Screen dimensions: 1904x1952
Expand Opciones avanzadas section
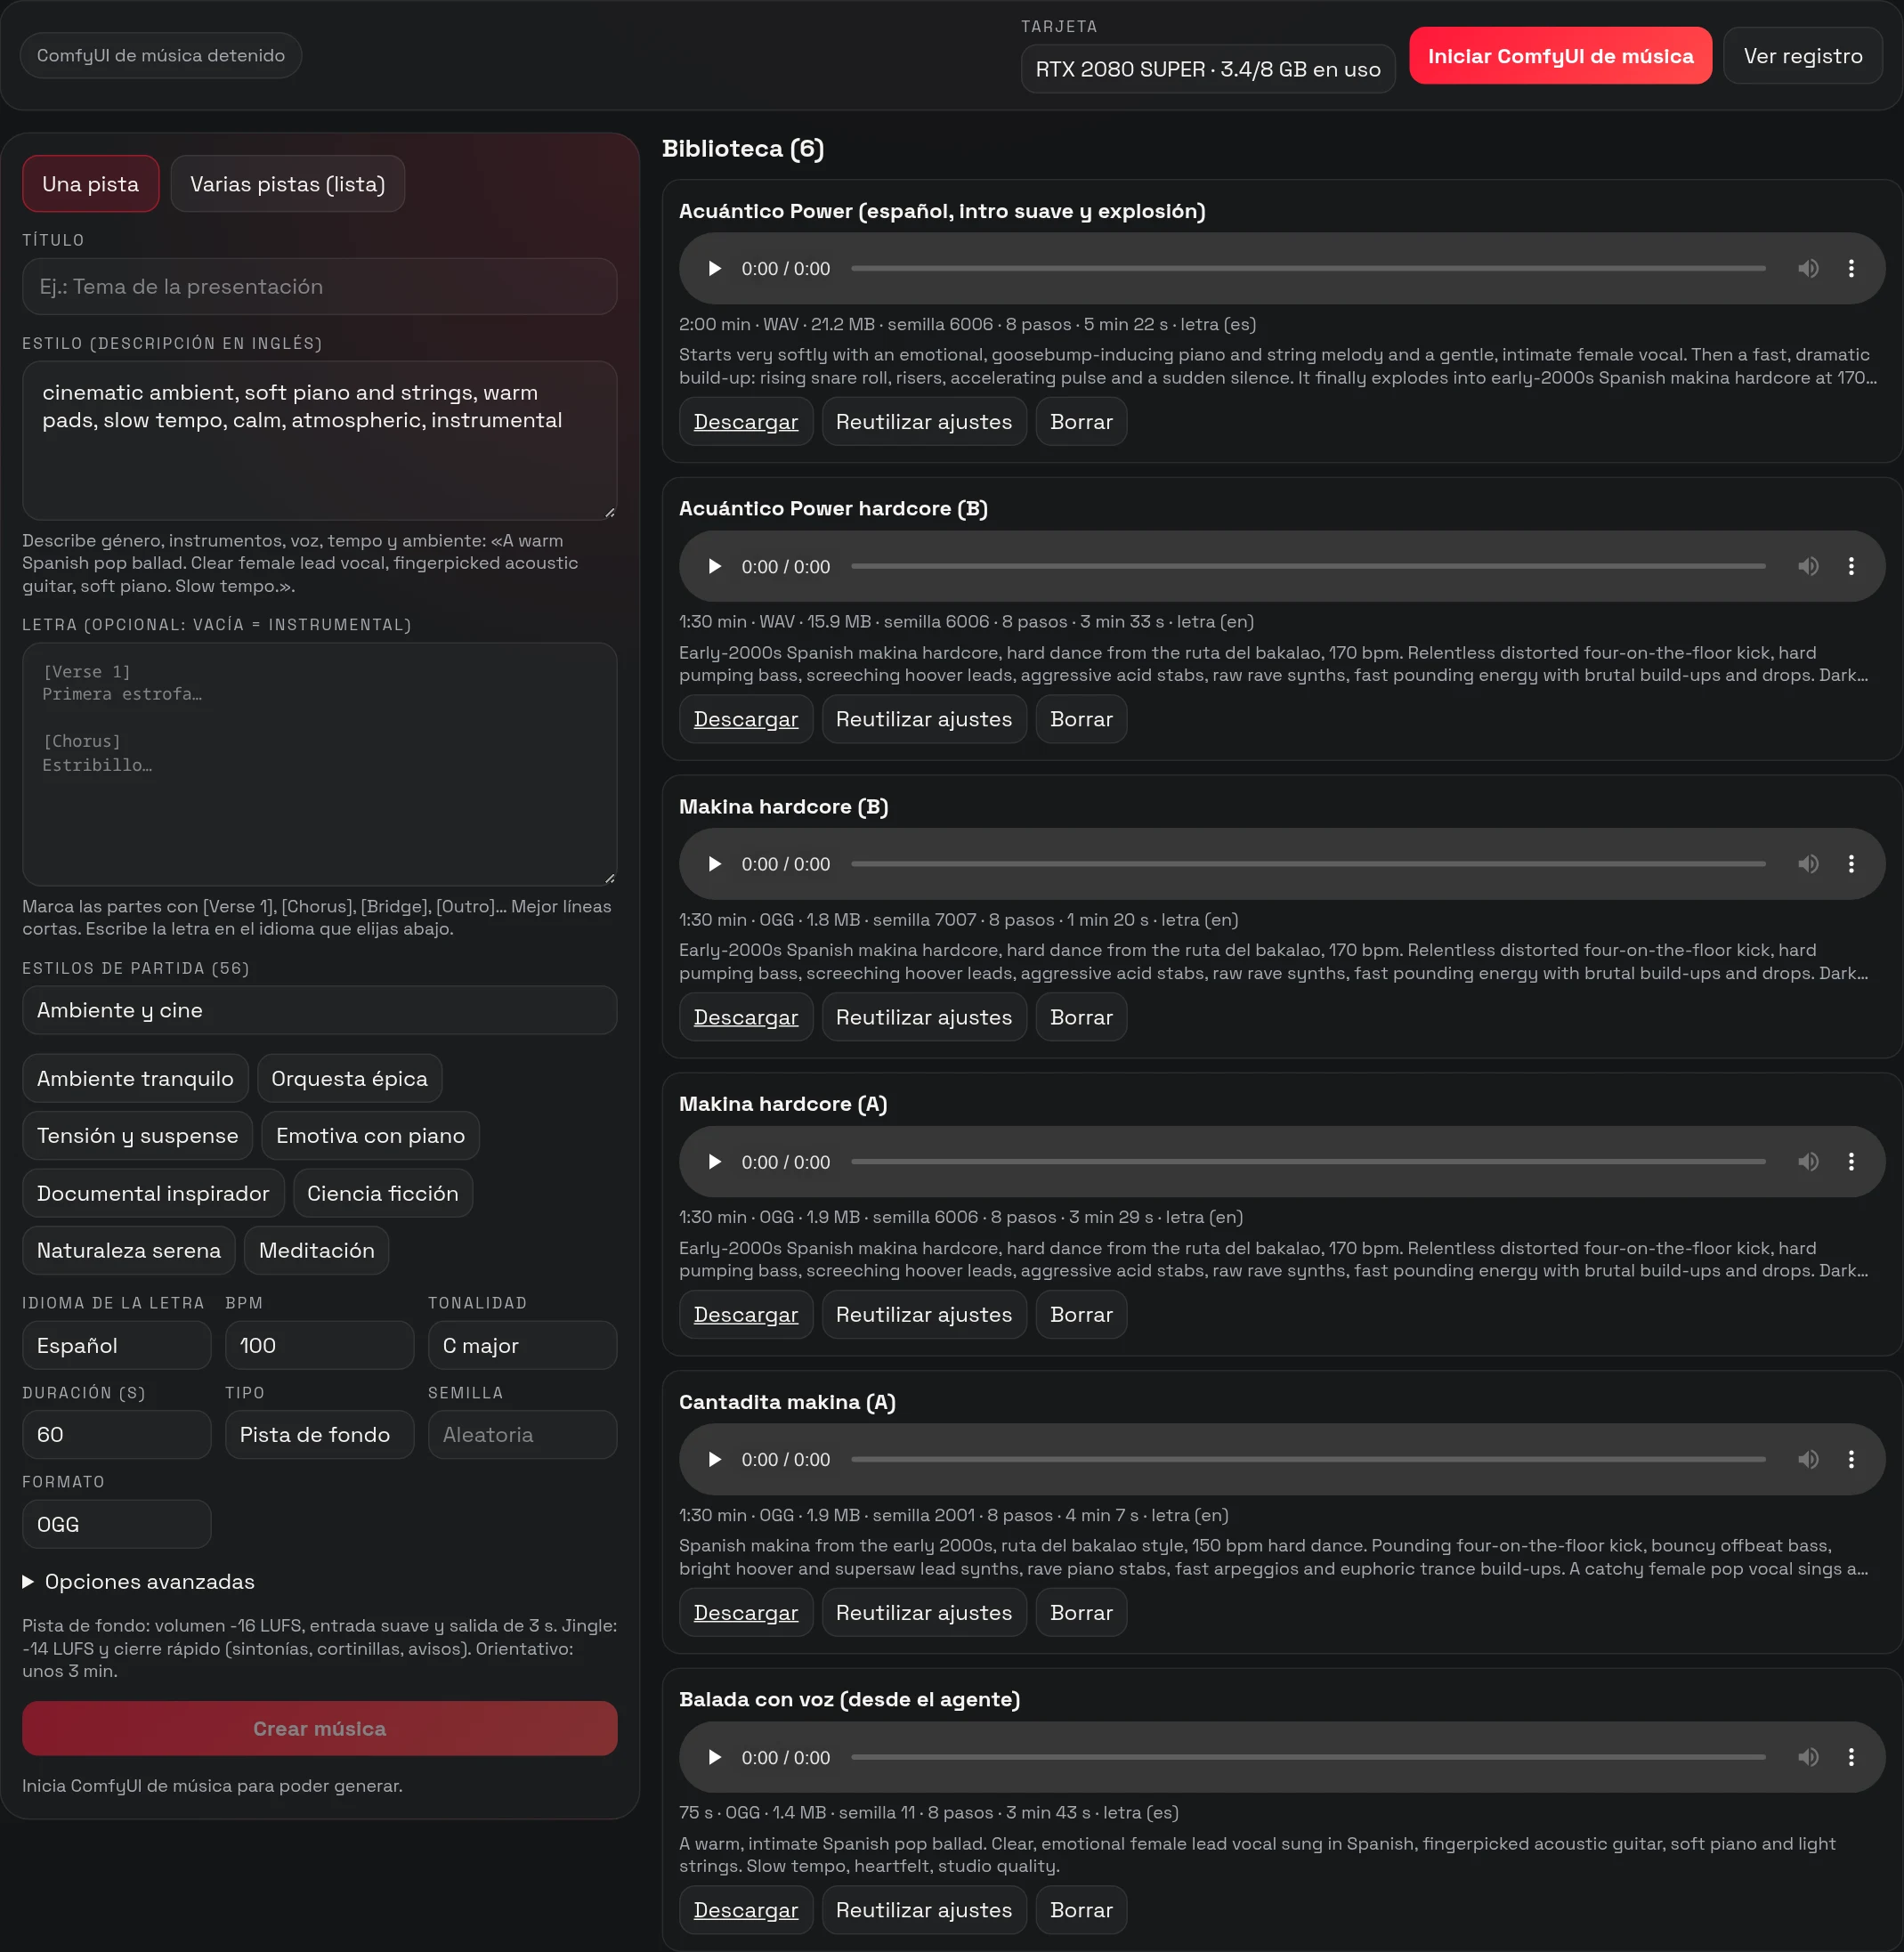tap(139, 1581)
